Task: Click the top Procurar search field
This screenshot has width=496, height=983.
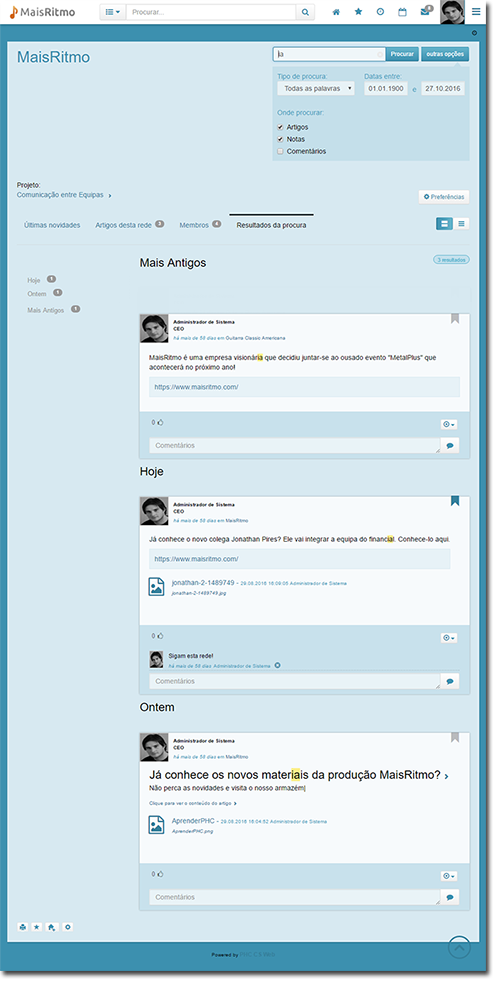Action: (x=211, y=12)
